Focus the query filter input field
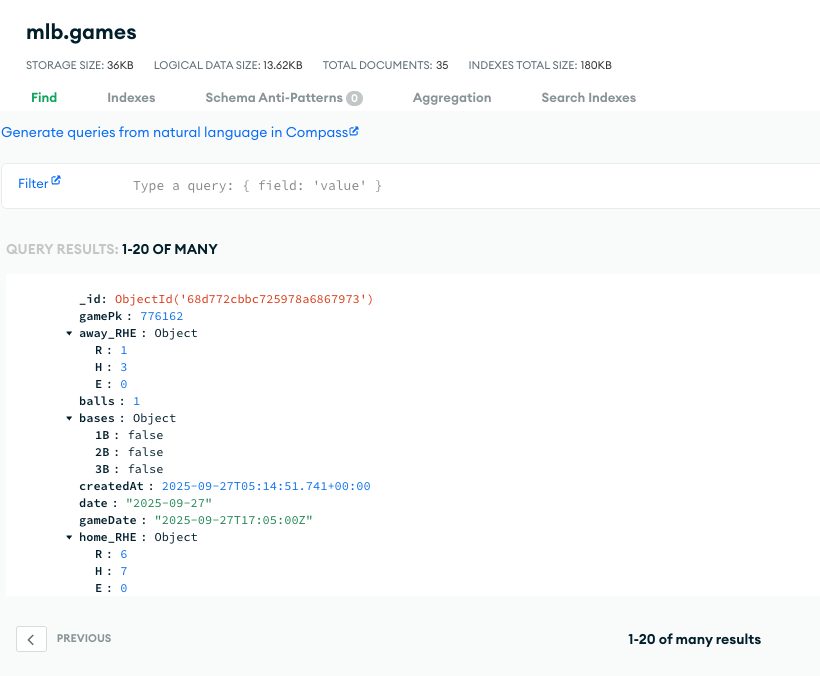 [x=471, y=186]
